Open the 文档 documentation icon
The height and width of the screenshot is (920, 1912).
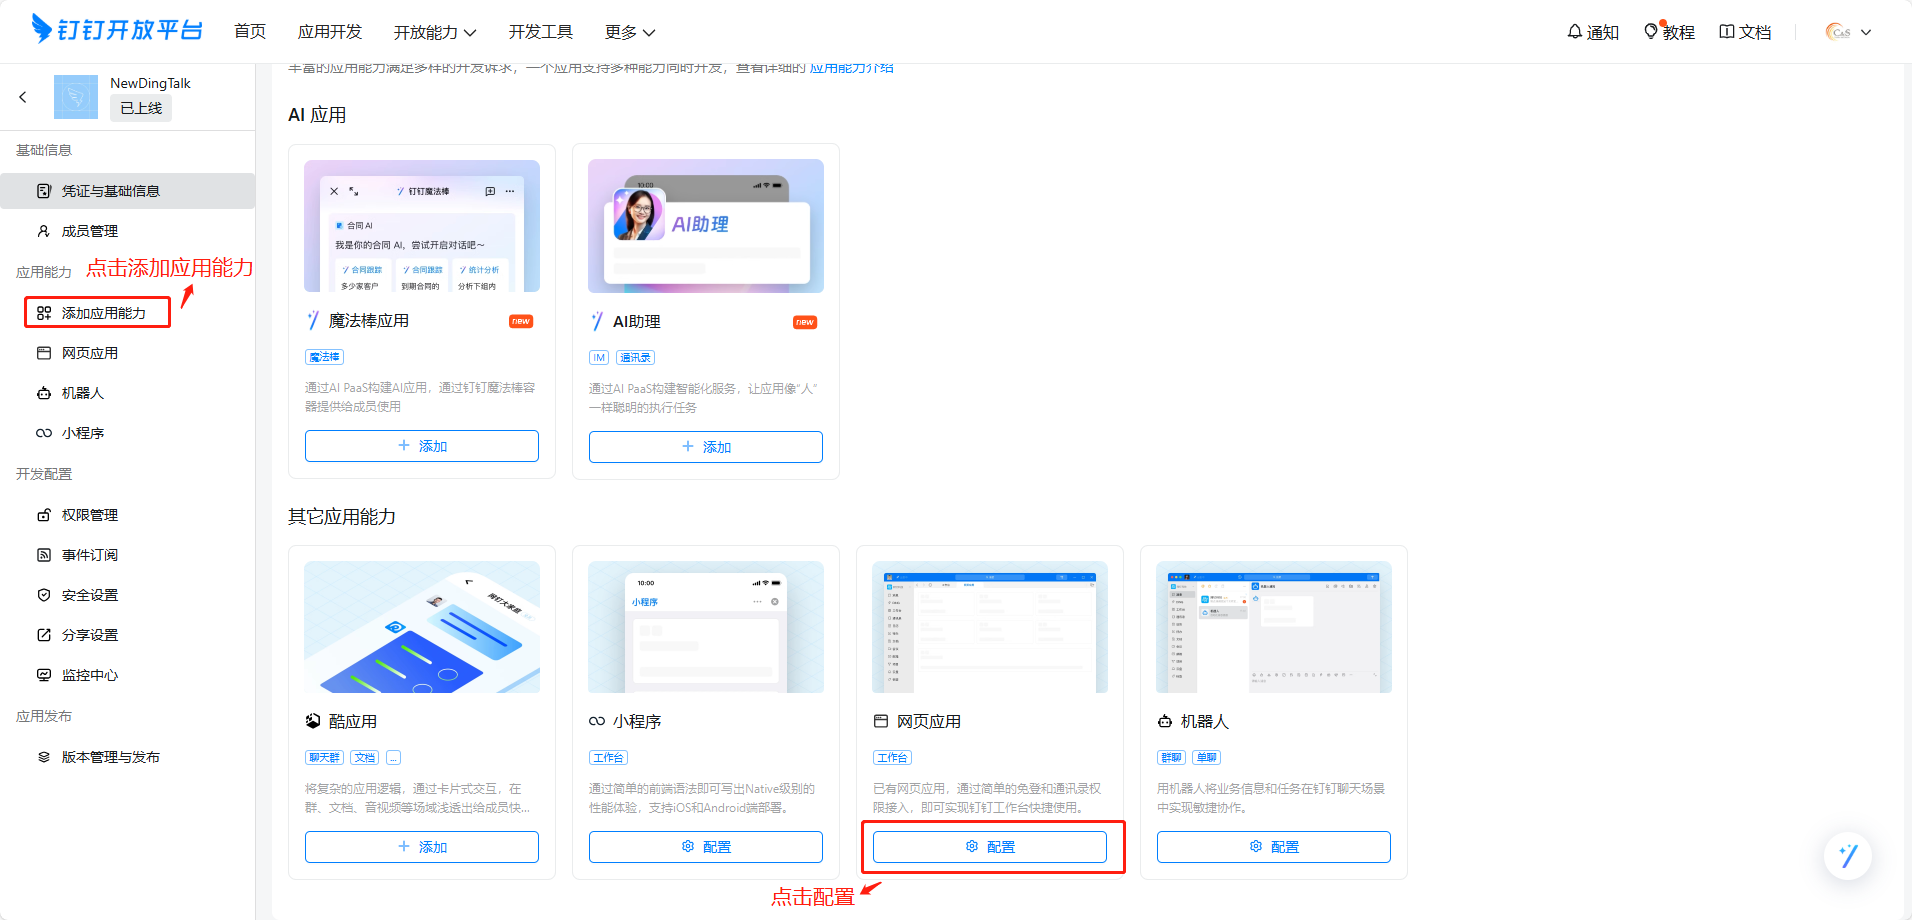point(1727,32)
